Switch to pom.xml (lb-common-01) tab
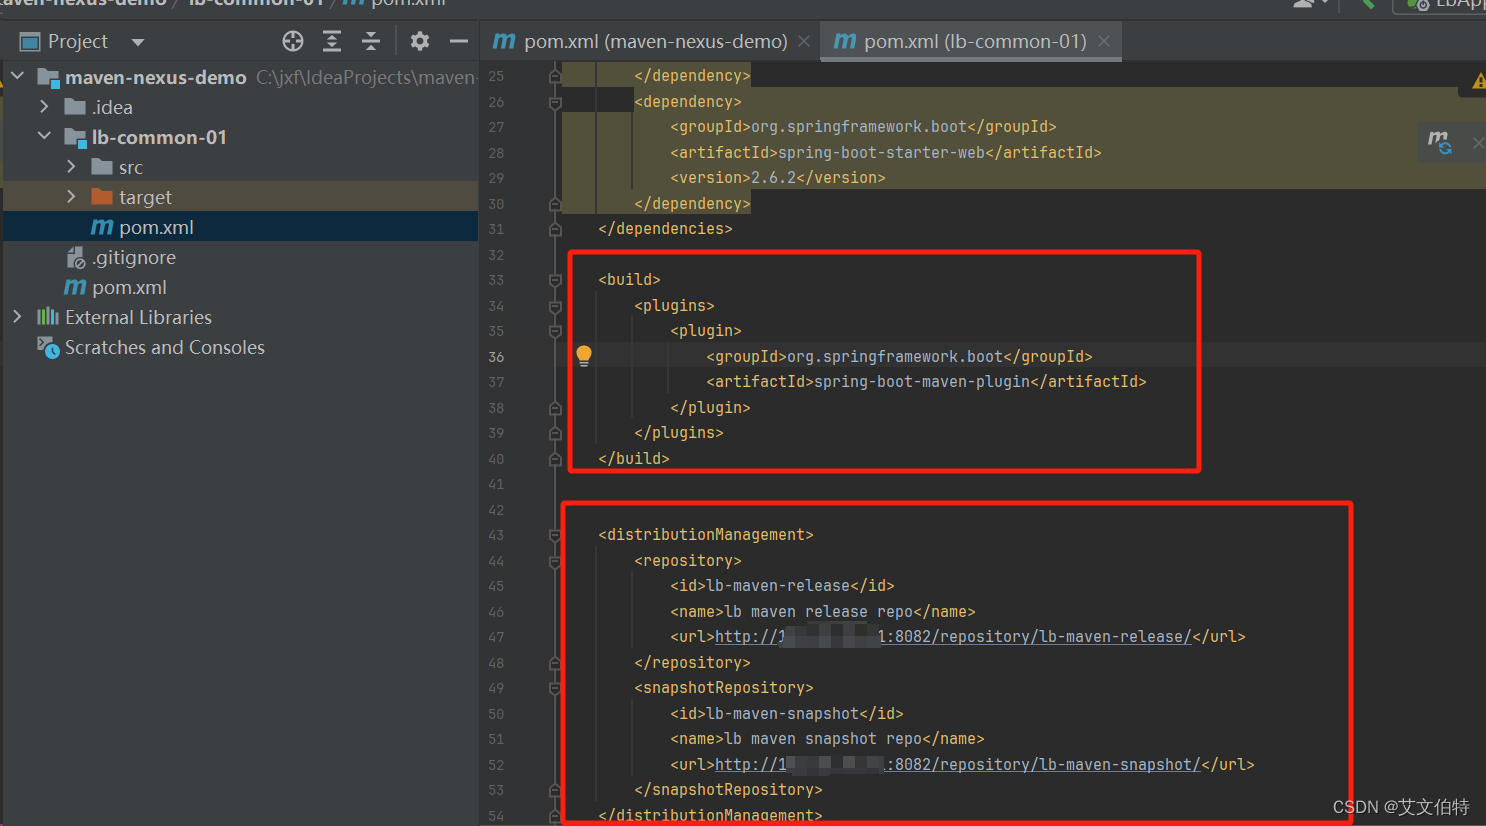This screenshot has height=826, width=1486. tap(975, 41)
